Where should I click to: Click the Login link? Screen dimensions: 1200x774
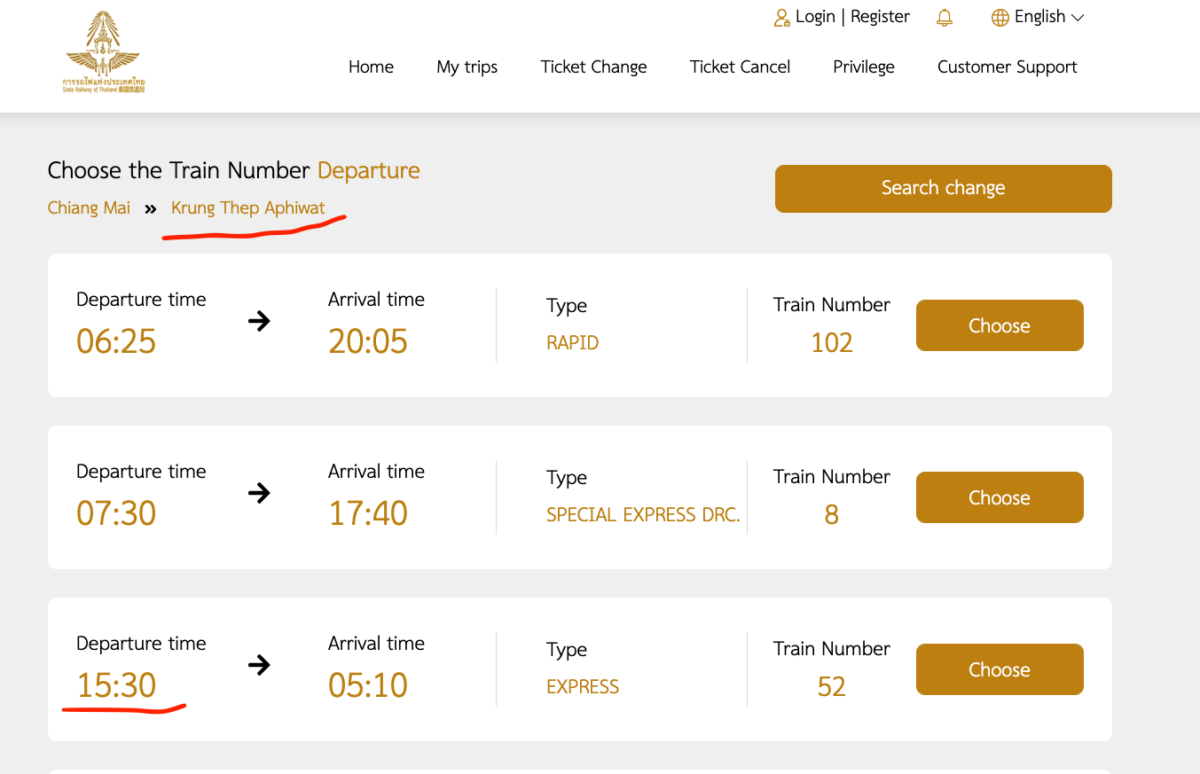(815, 17)
